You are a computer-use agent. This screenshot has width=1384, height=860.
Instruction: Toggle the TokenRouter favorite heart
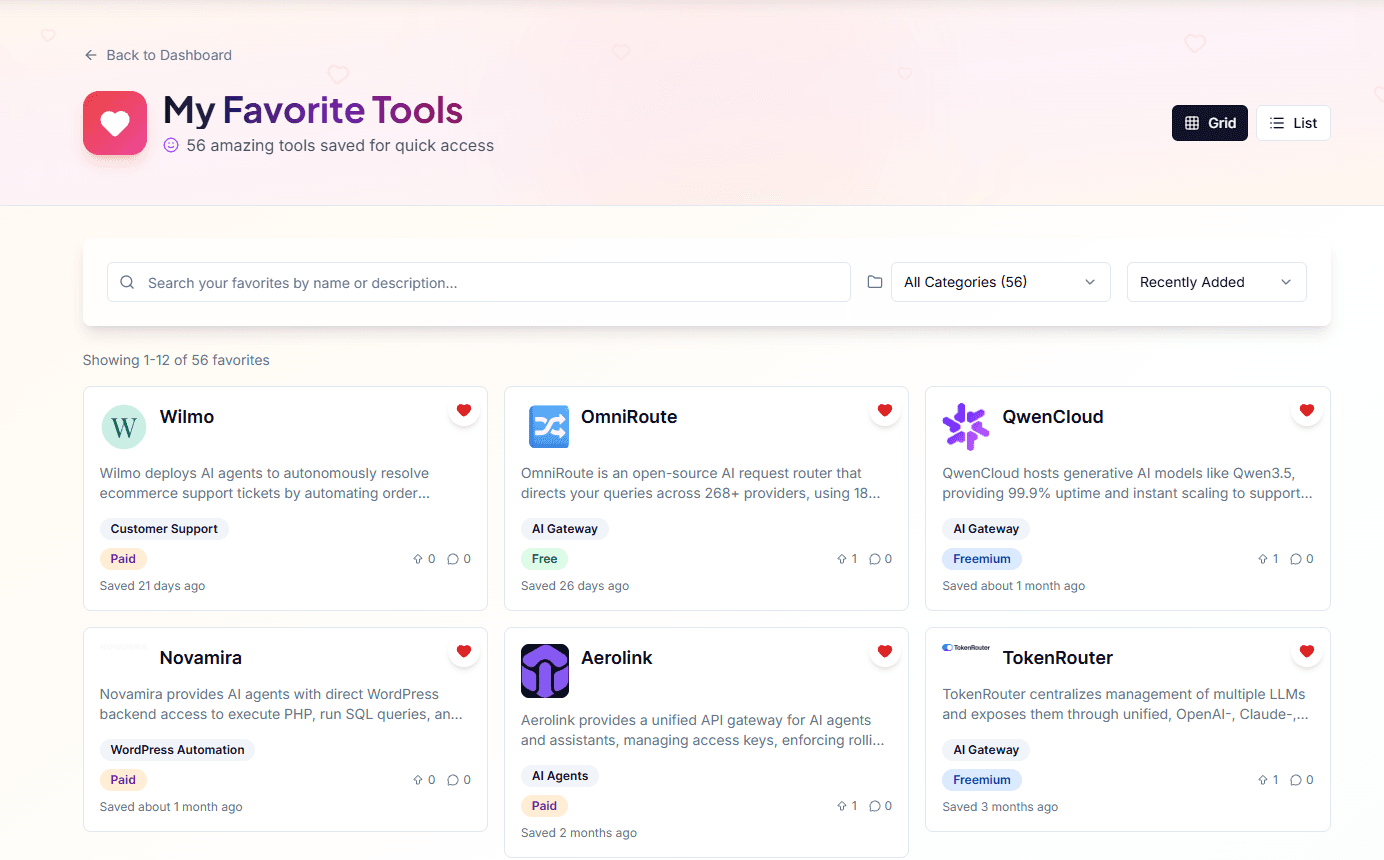tap(1306, 651)
